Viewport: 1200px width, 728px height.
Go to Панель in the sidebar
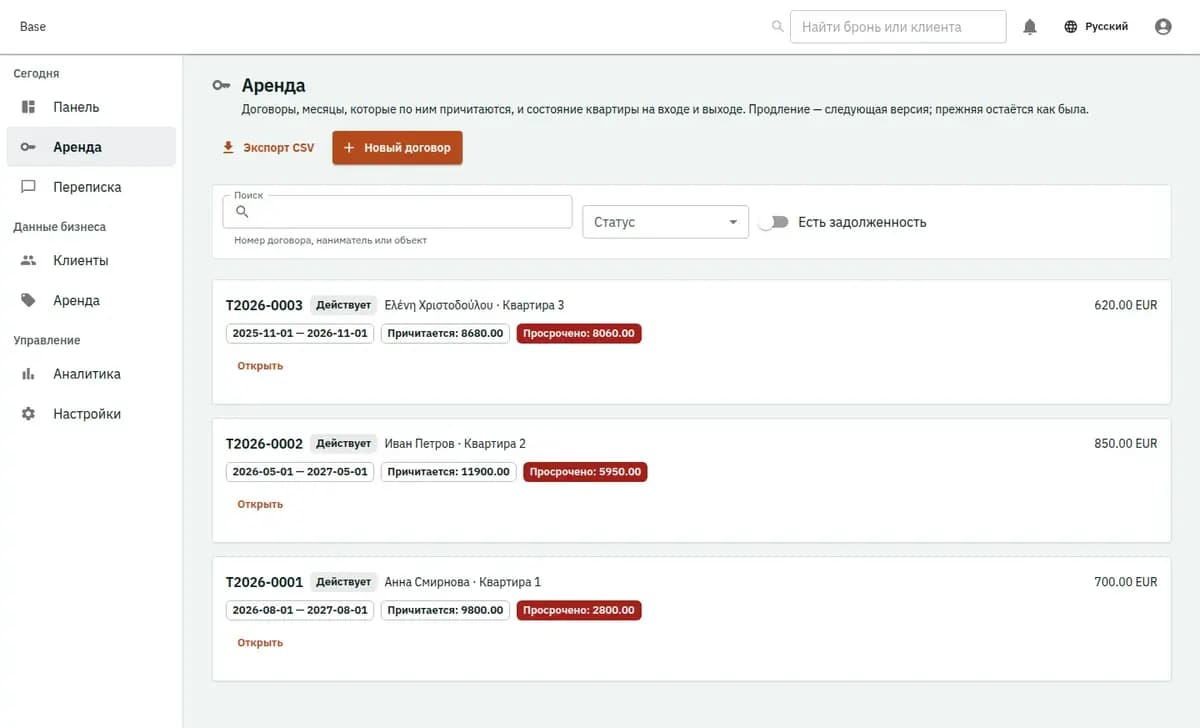tap(91, 107)
